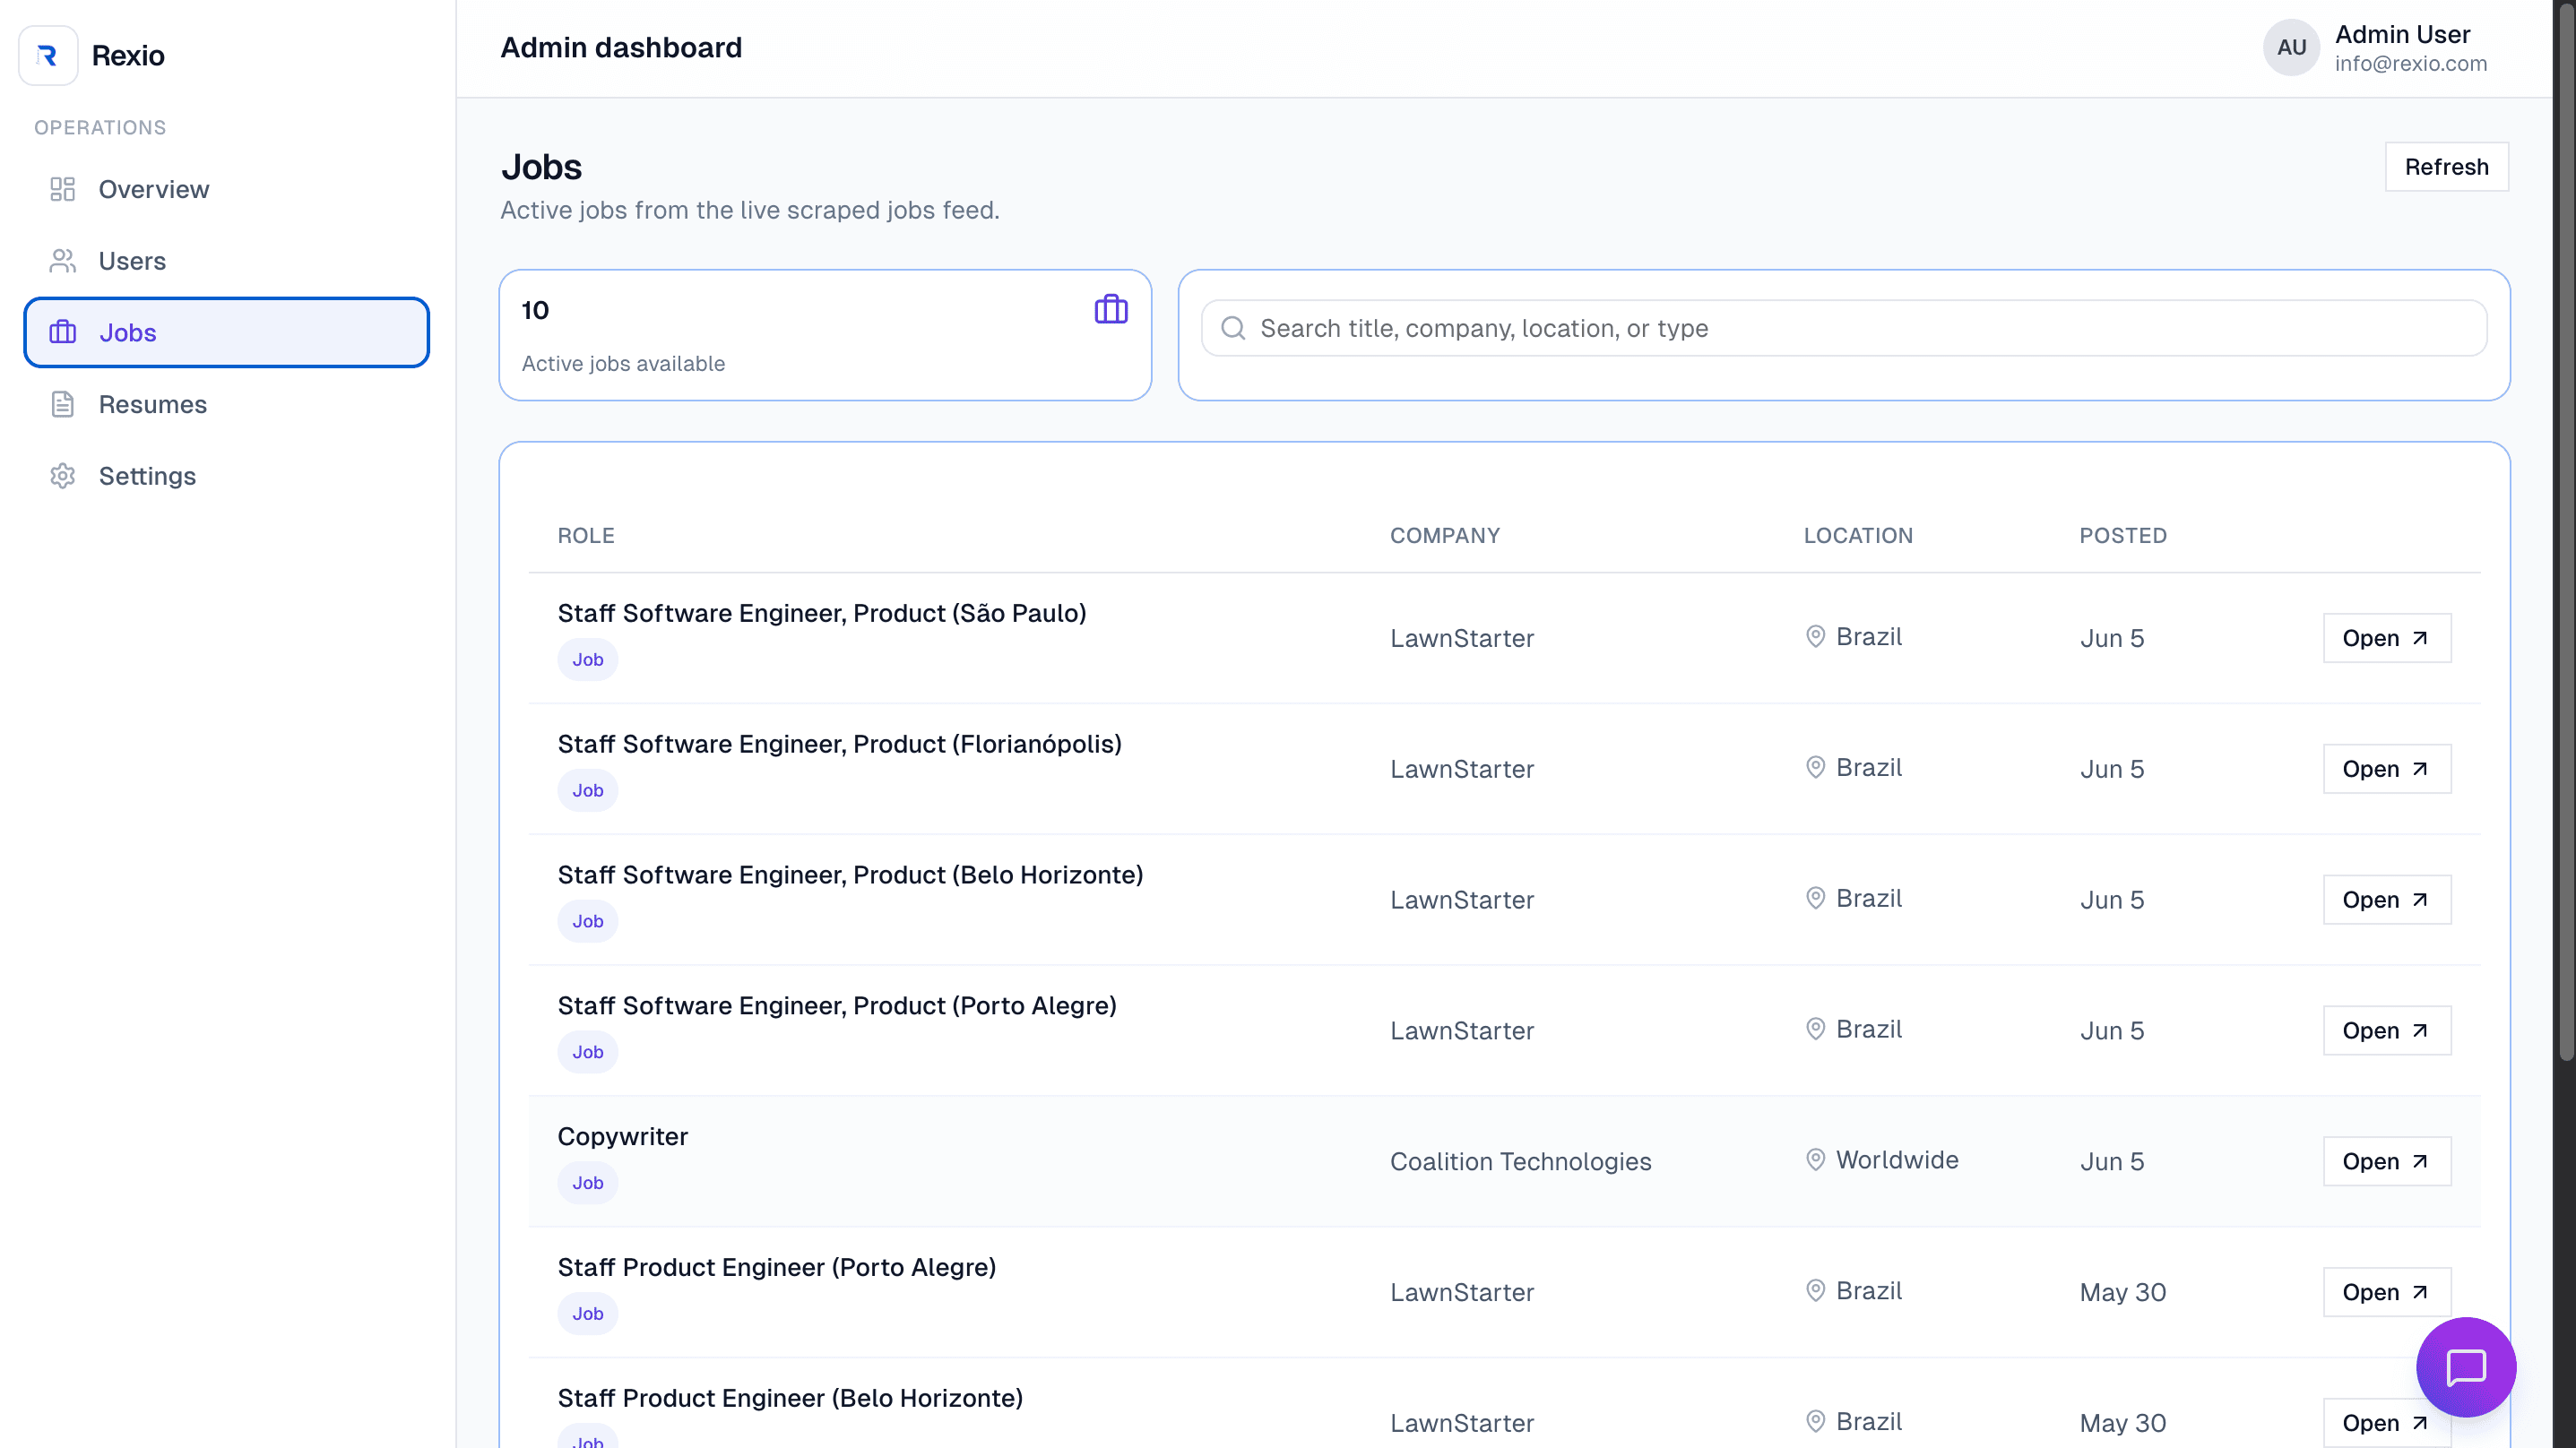Open the Staff Product Engineer (Porto Alegre) posting
The width and height of the screenshot is (2576, 1448).
click(2386, 1292)
